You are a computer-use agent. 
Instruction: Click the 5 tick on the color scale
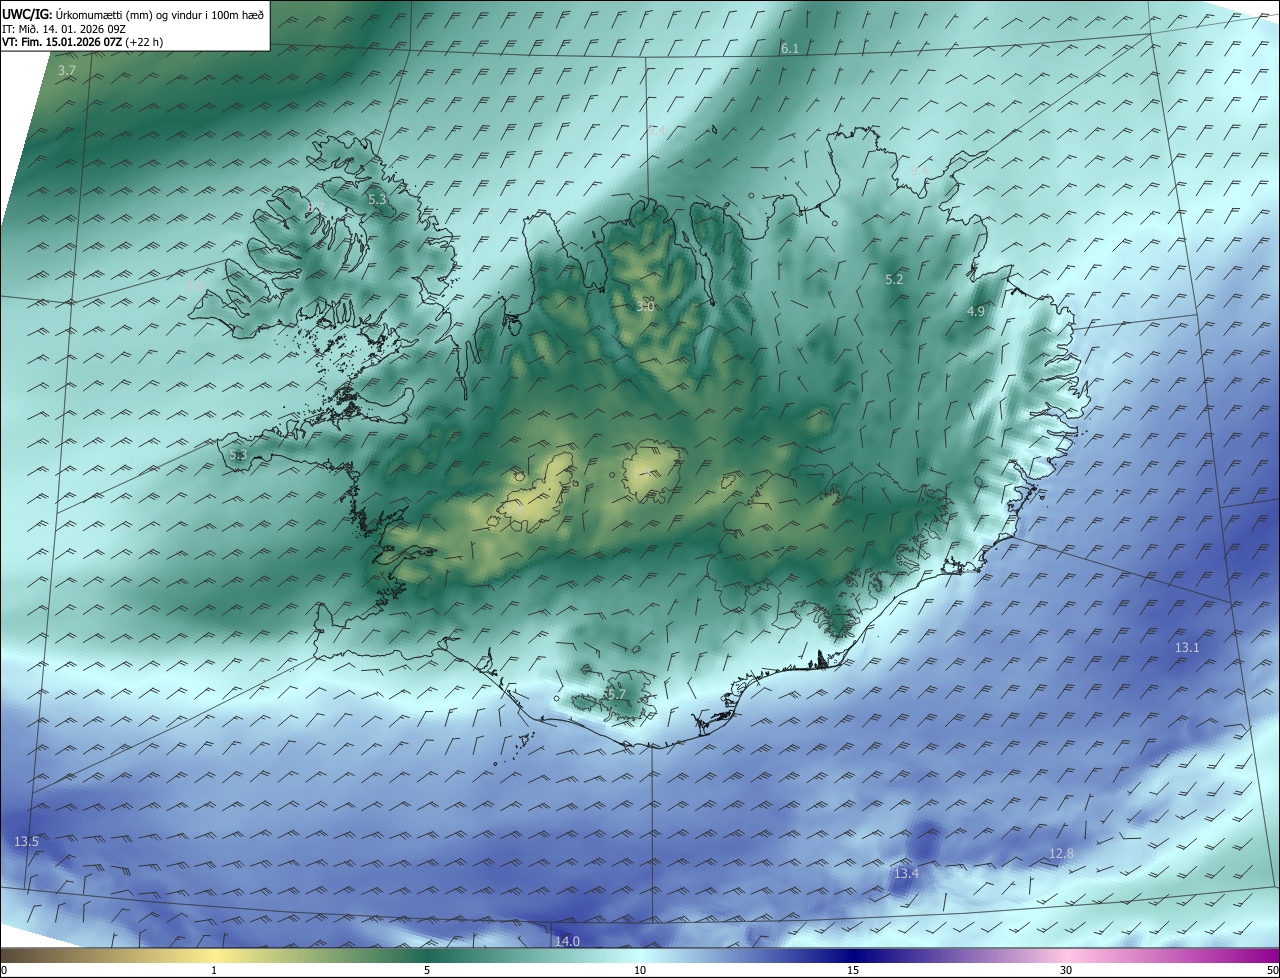[x=427, y=970]
